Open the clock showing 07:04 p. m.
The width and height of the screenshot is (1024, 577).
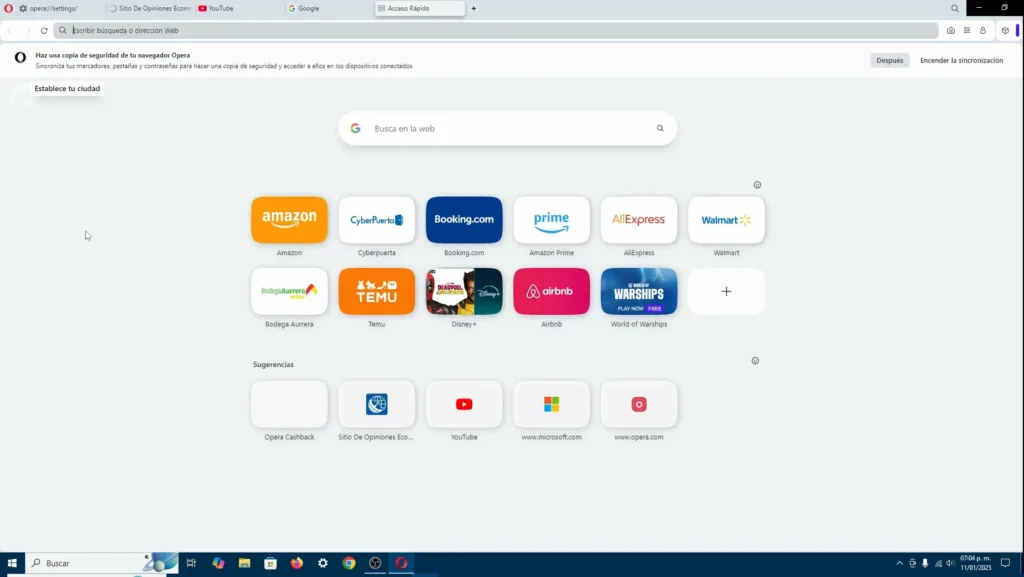coord(976,563)
